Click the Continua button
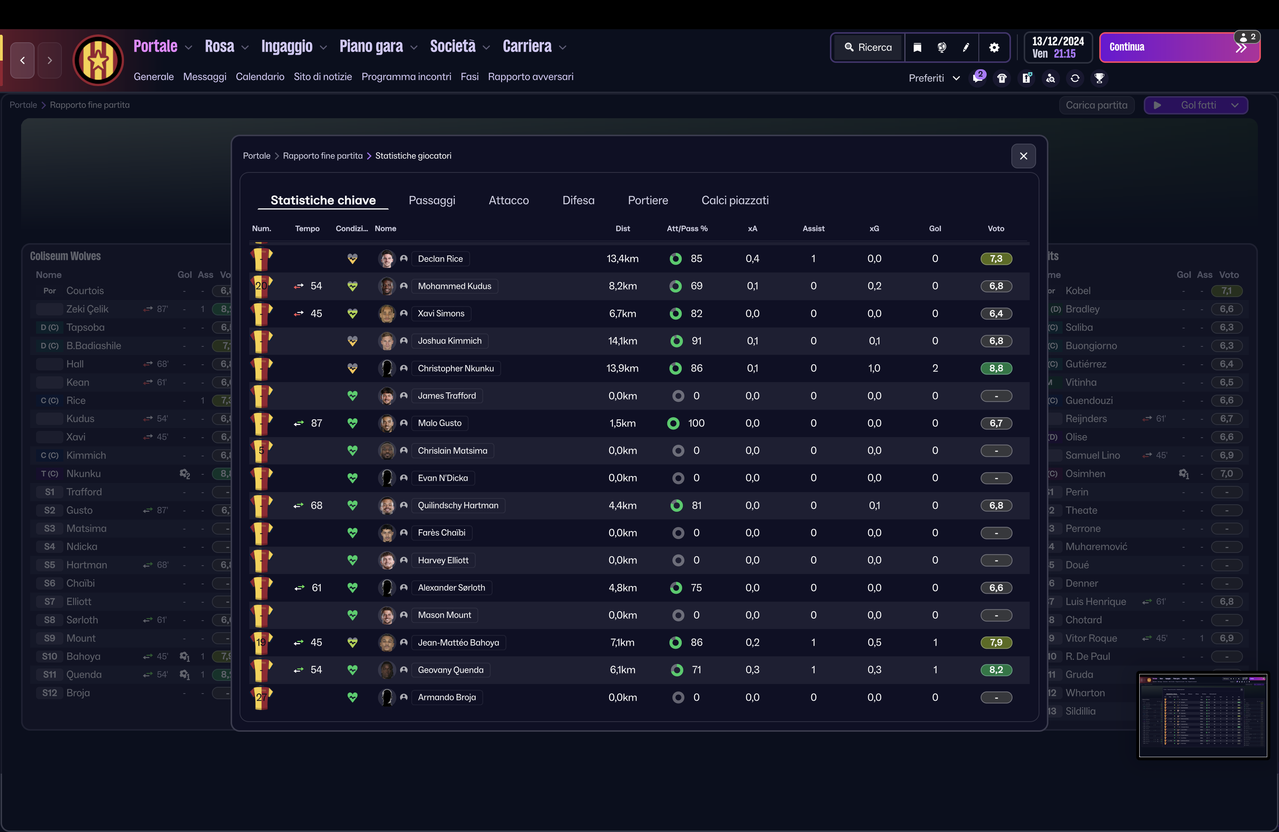This screenshot has height=832, width=1279. (x=1180, y=47)
